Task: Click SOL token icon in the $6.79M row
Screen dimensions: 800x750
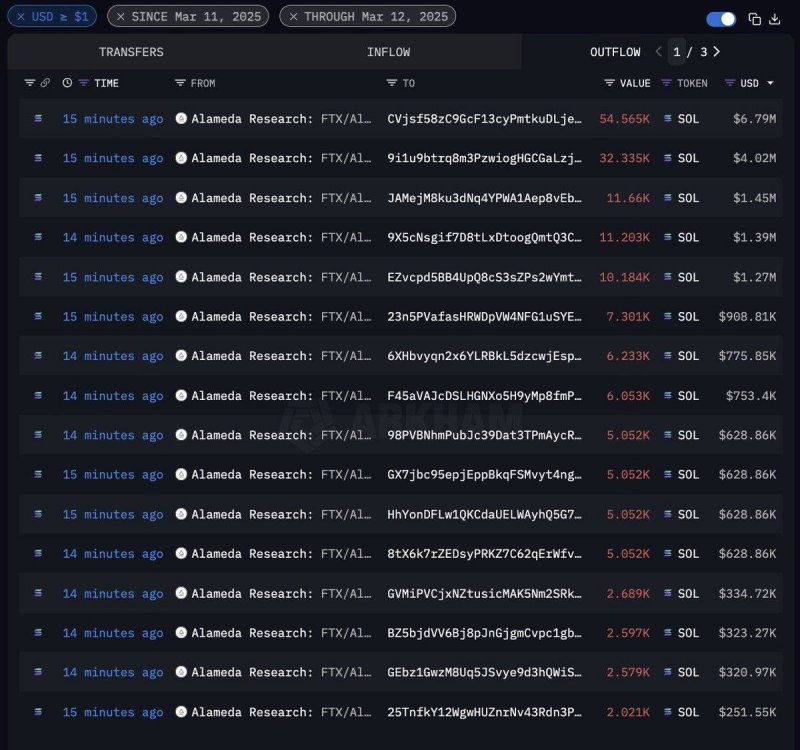Action: (668, 119)
